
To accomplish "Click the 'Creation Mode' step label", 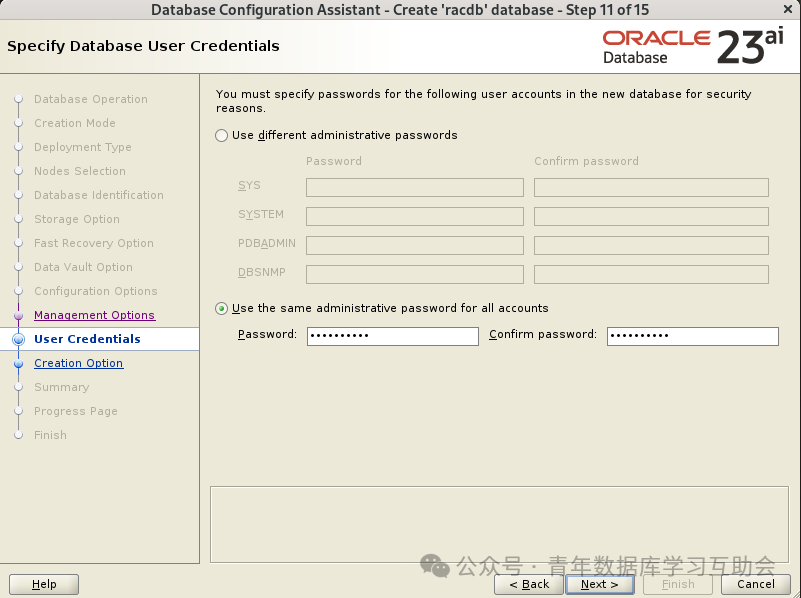I will tap(75, 123).
